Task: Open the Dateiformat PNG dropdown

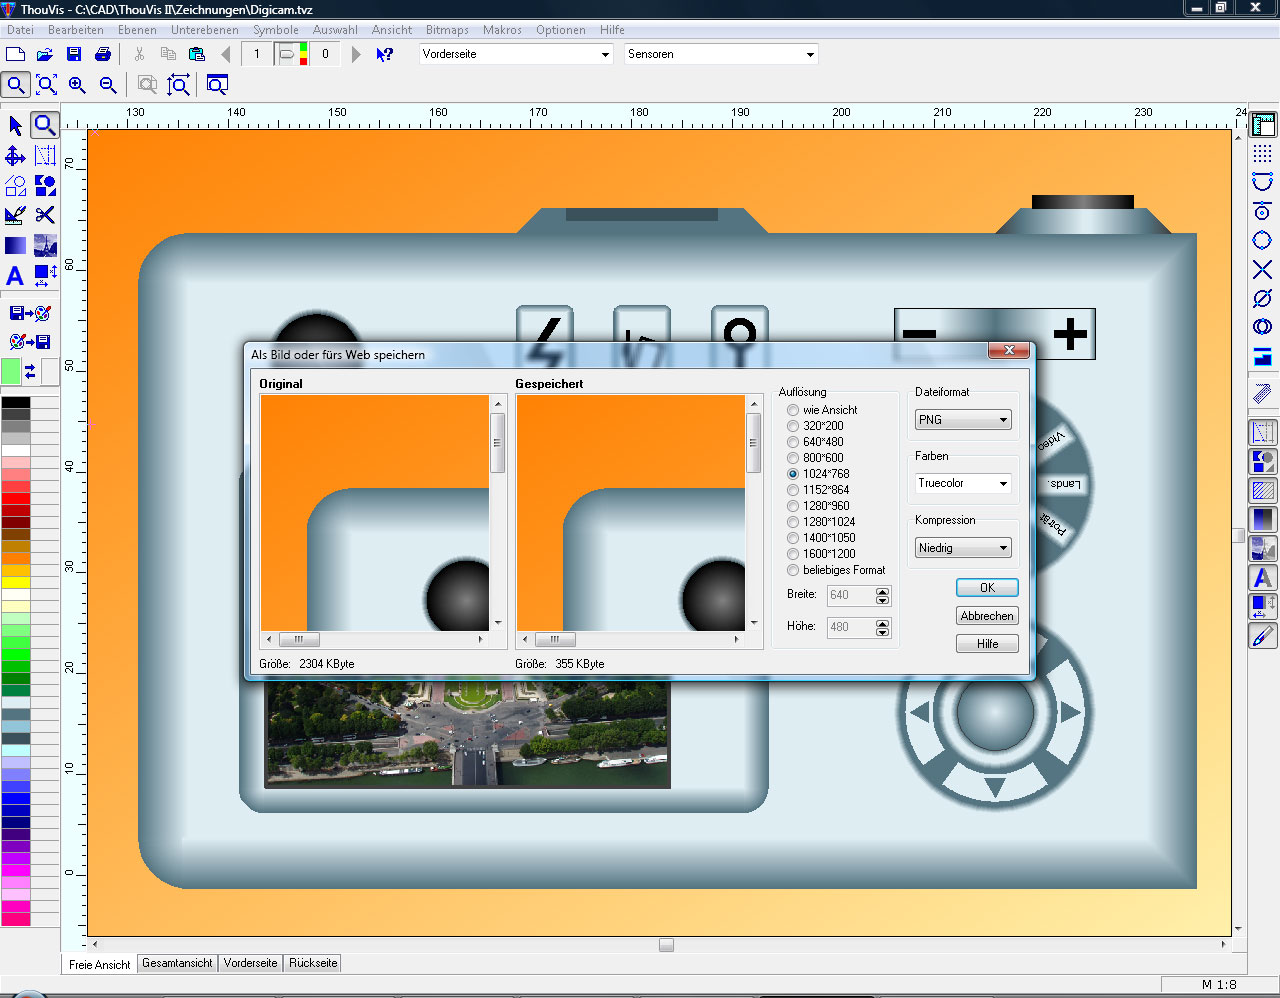Action: (963, 420)
